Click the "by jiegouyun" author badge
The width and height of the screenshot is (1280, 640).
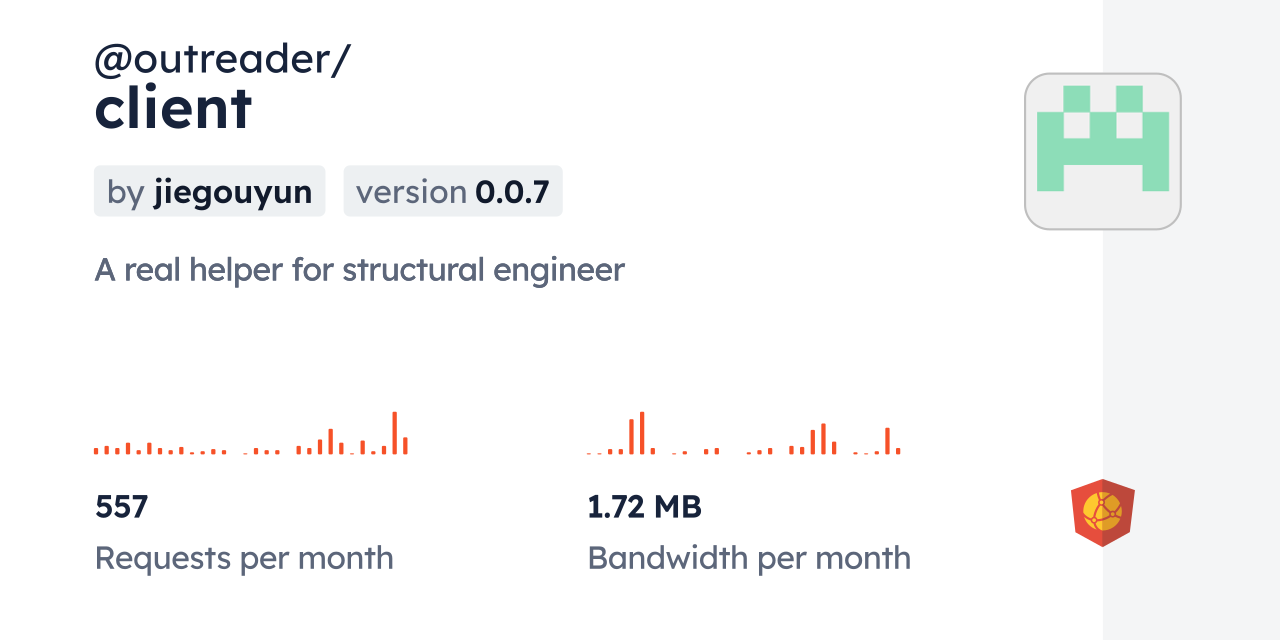point(209,191)
